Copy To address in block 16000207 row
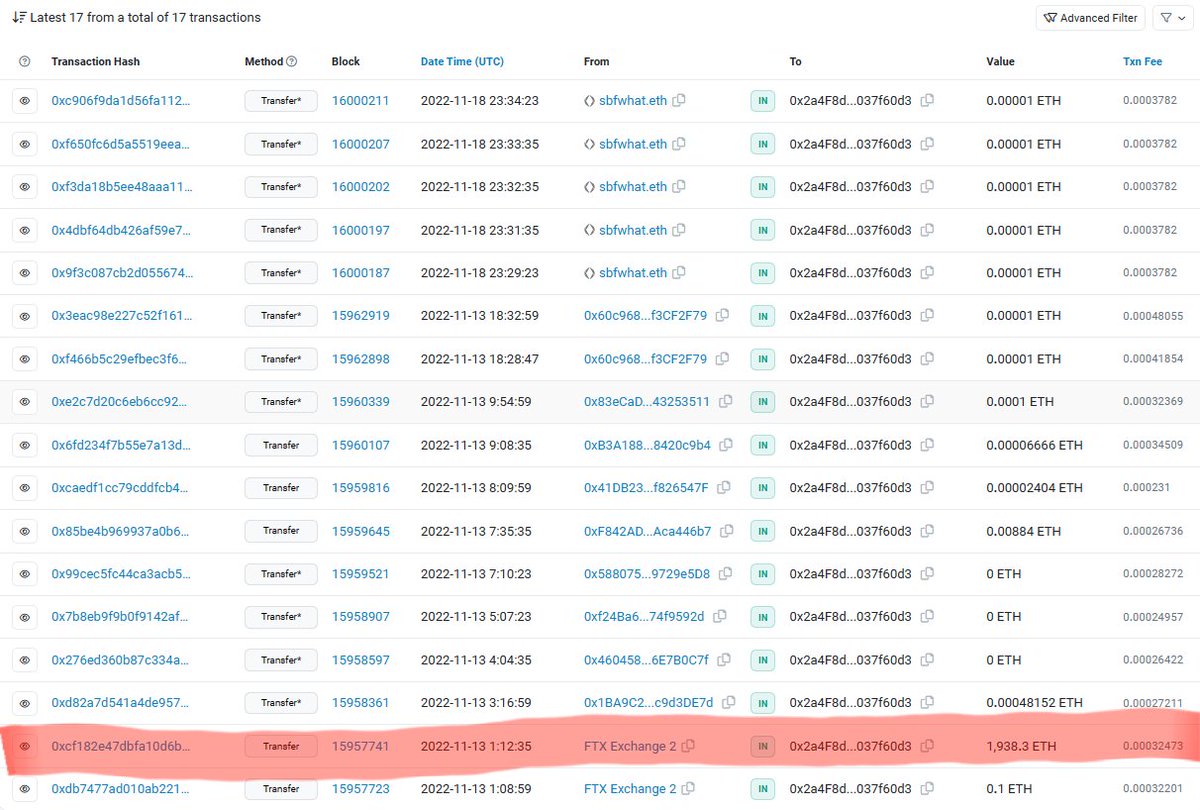Viewport: 1200px width, 810px height. (x=927, y=144)
